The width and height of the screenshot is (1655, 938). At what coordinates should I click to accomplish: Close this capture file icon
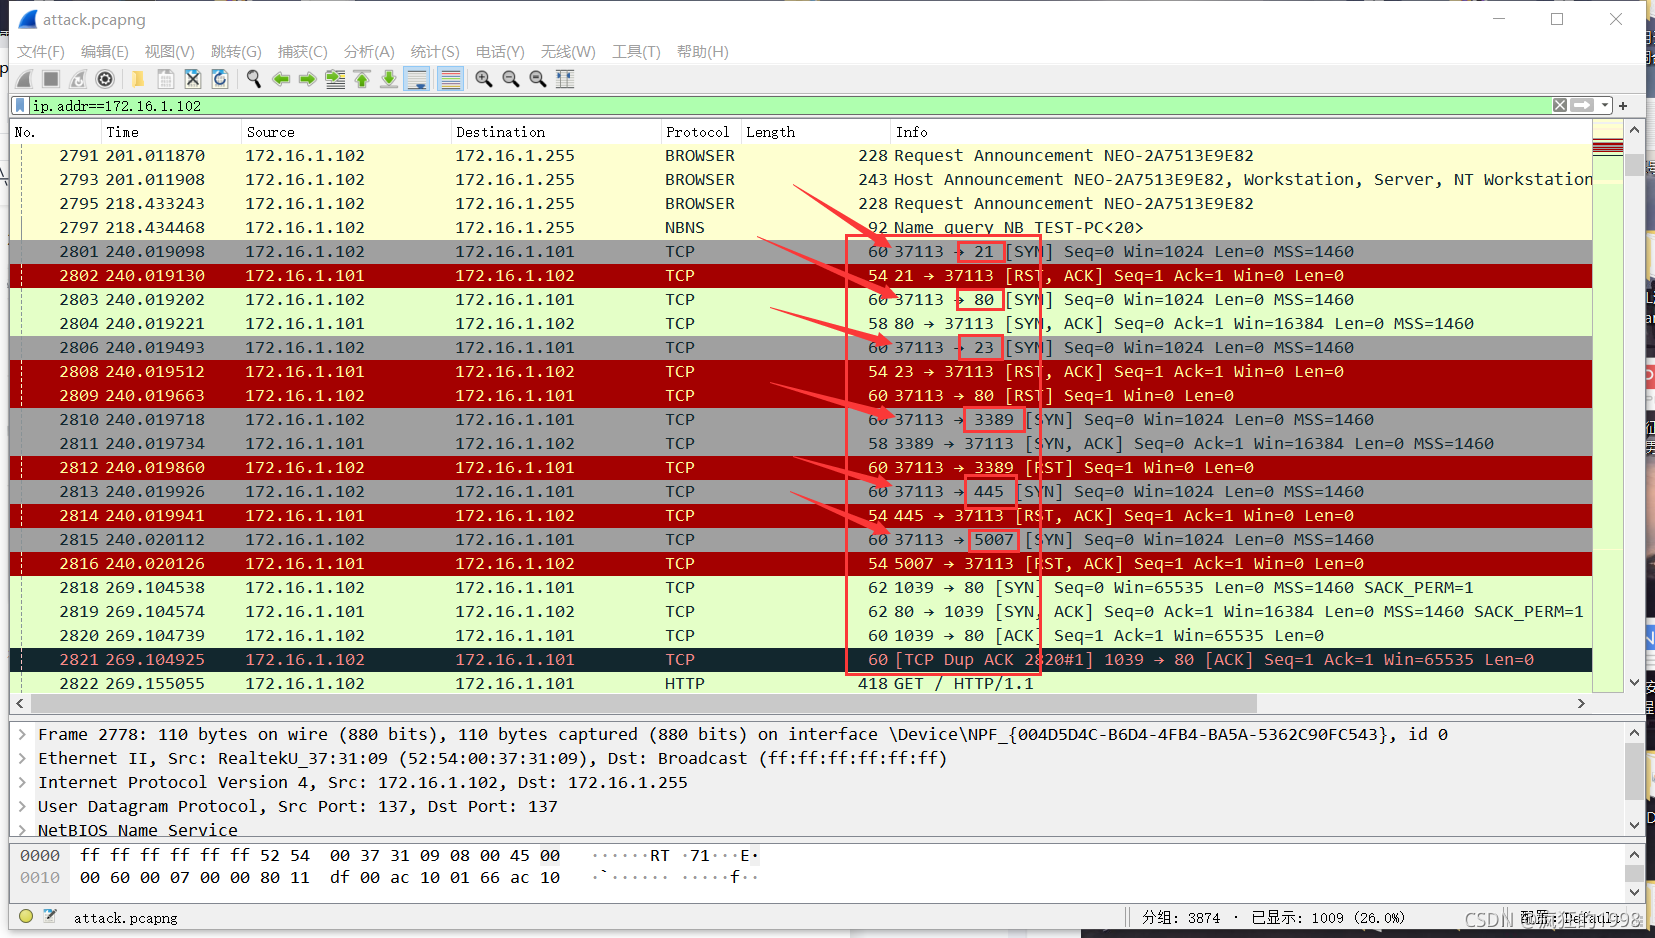click(x=193, y=79)
